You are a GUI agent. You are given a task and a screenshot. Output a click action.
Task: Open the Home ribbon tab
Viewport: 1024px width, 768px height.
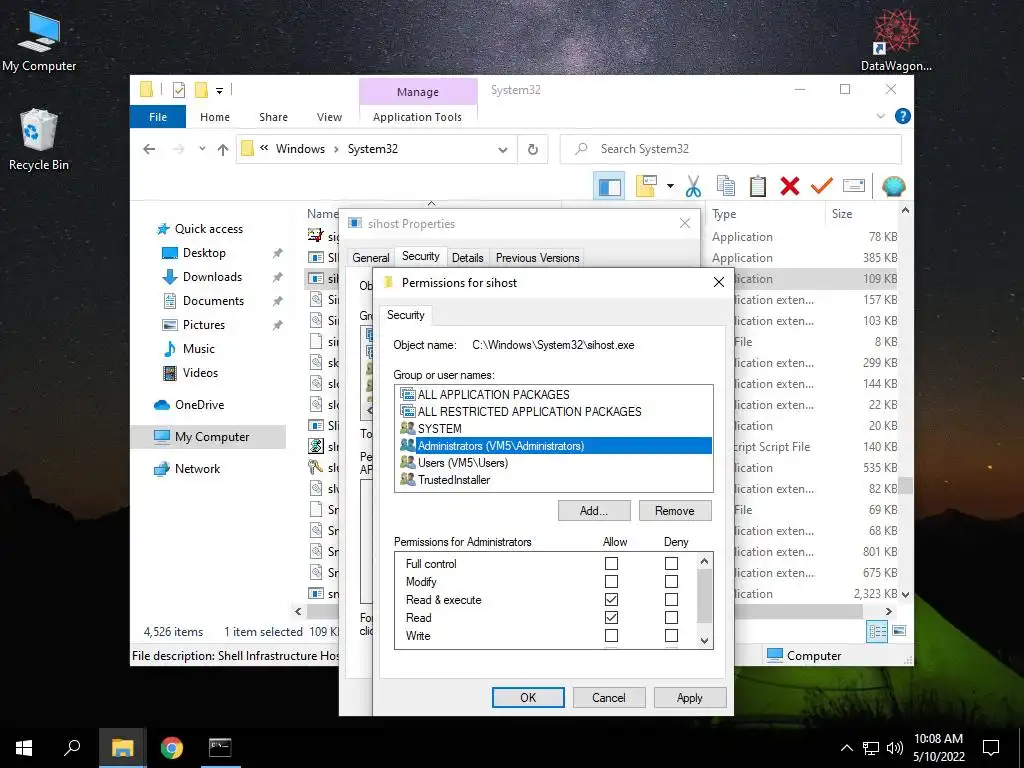click(x=215, y=117)
